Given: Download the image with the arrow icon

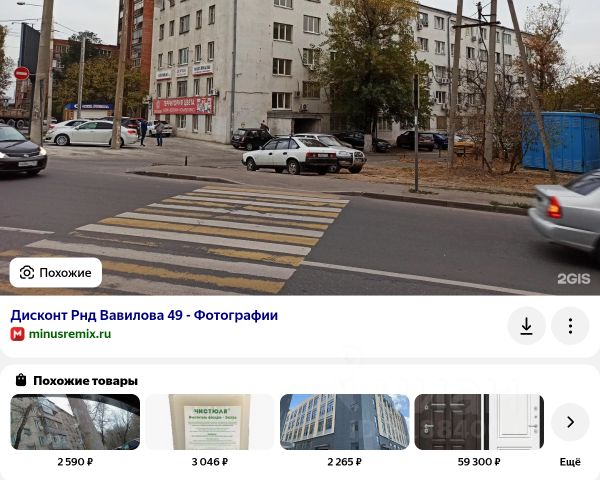Looking at the screenshot, I should [527, 326].
